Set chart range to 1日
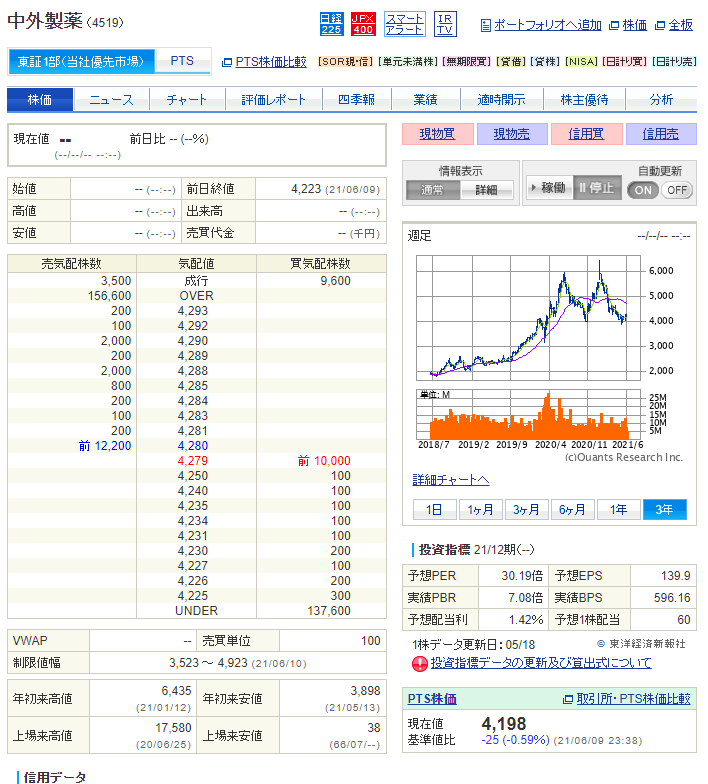The height and width of the screenshot is (784, 708). [434, 510]
